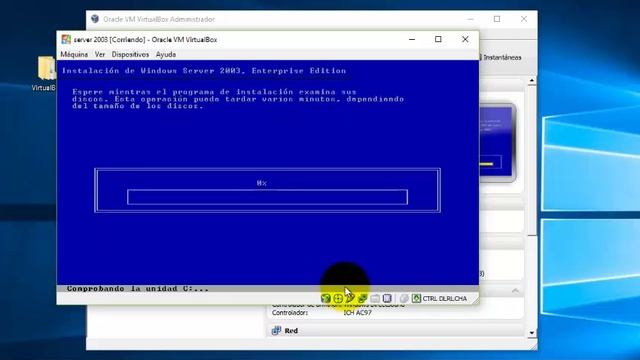Open the Máquina menu
Image resolution: width=640 pixels, height=360 pixels.
(x=74, y=54)
